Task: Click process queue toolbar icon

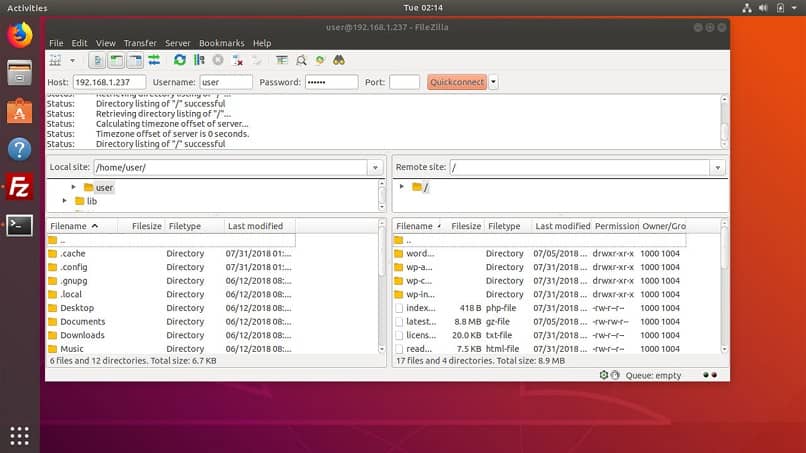Action: (x=199, y=60)
